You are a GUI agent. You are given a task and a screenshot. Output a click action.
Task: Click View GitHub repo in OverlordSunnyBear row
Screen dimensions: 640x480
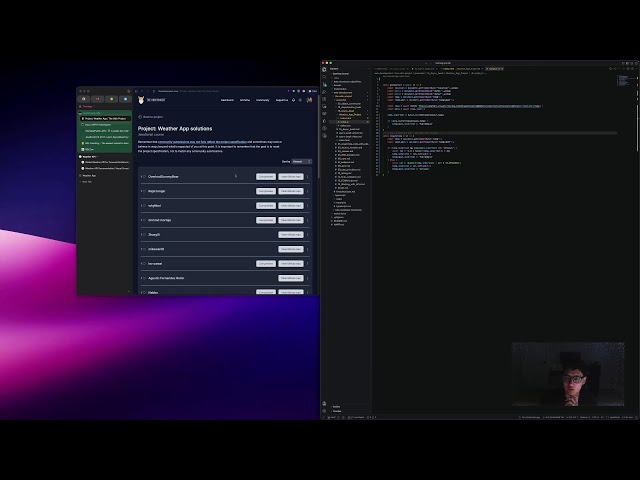pos(291,177)
